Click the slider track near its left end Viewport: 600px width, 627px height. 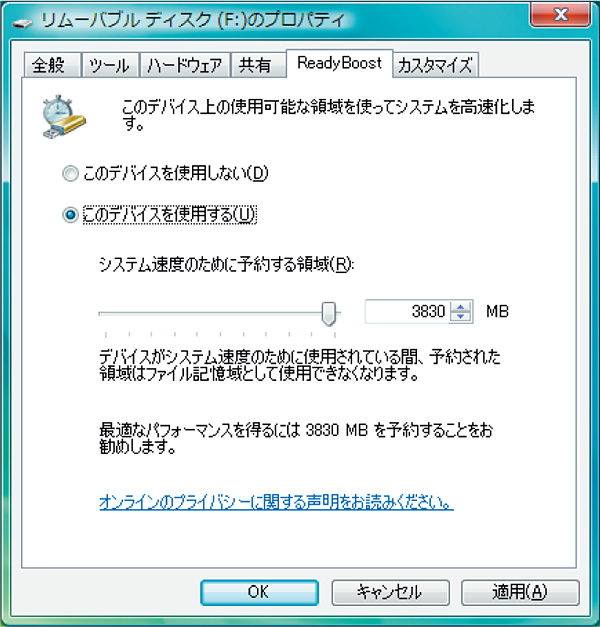coord(110,314)
